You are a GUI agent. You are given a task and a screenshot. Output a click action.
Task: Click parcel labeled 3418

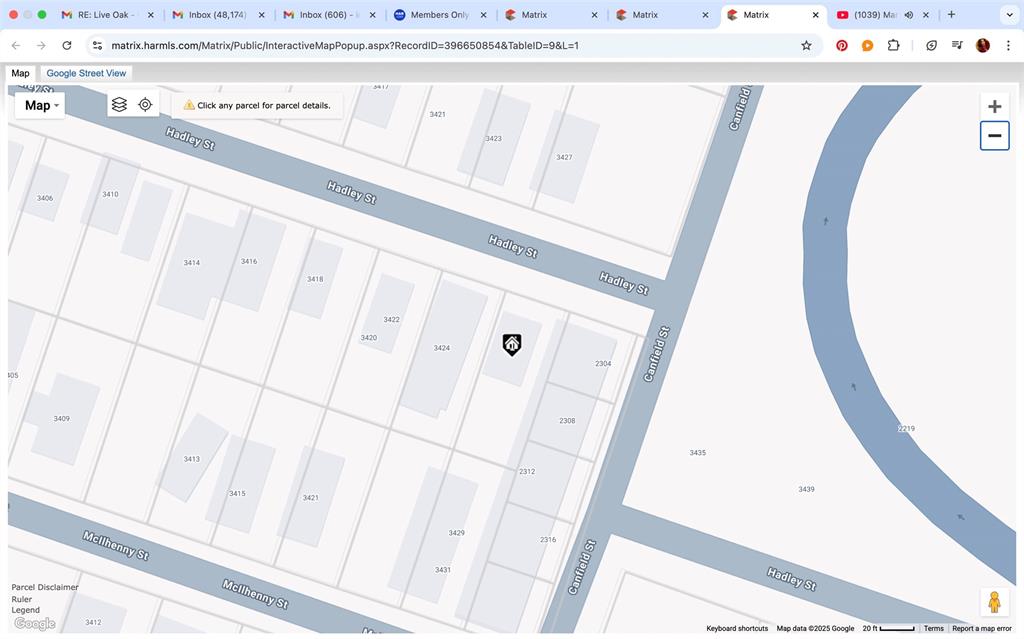coord(315,279)
